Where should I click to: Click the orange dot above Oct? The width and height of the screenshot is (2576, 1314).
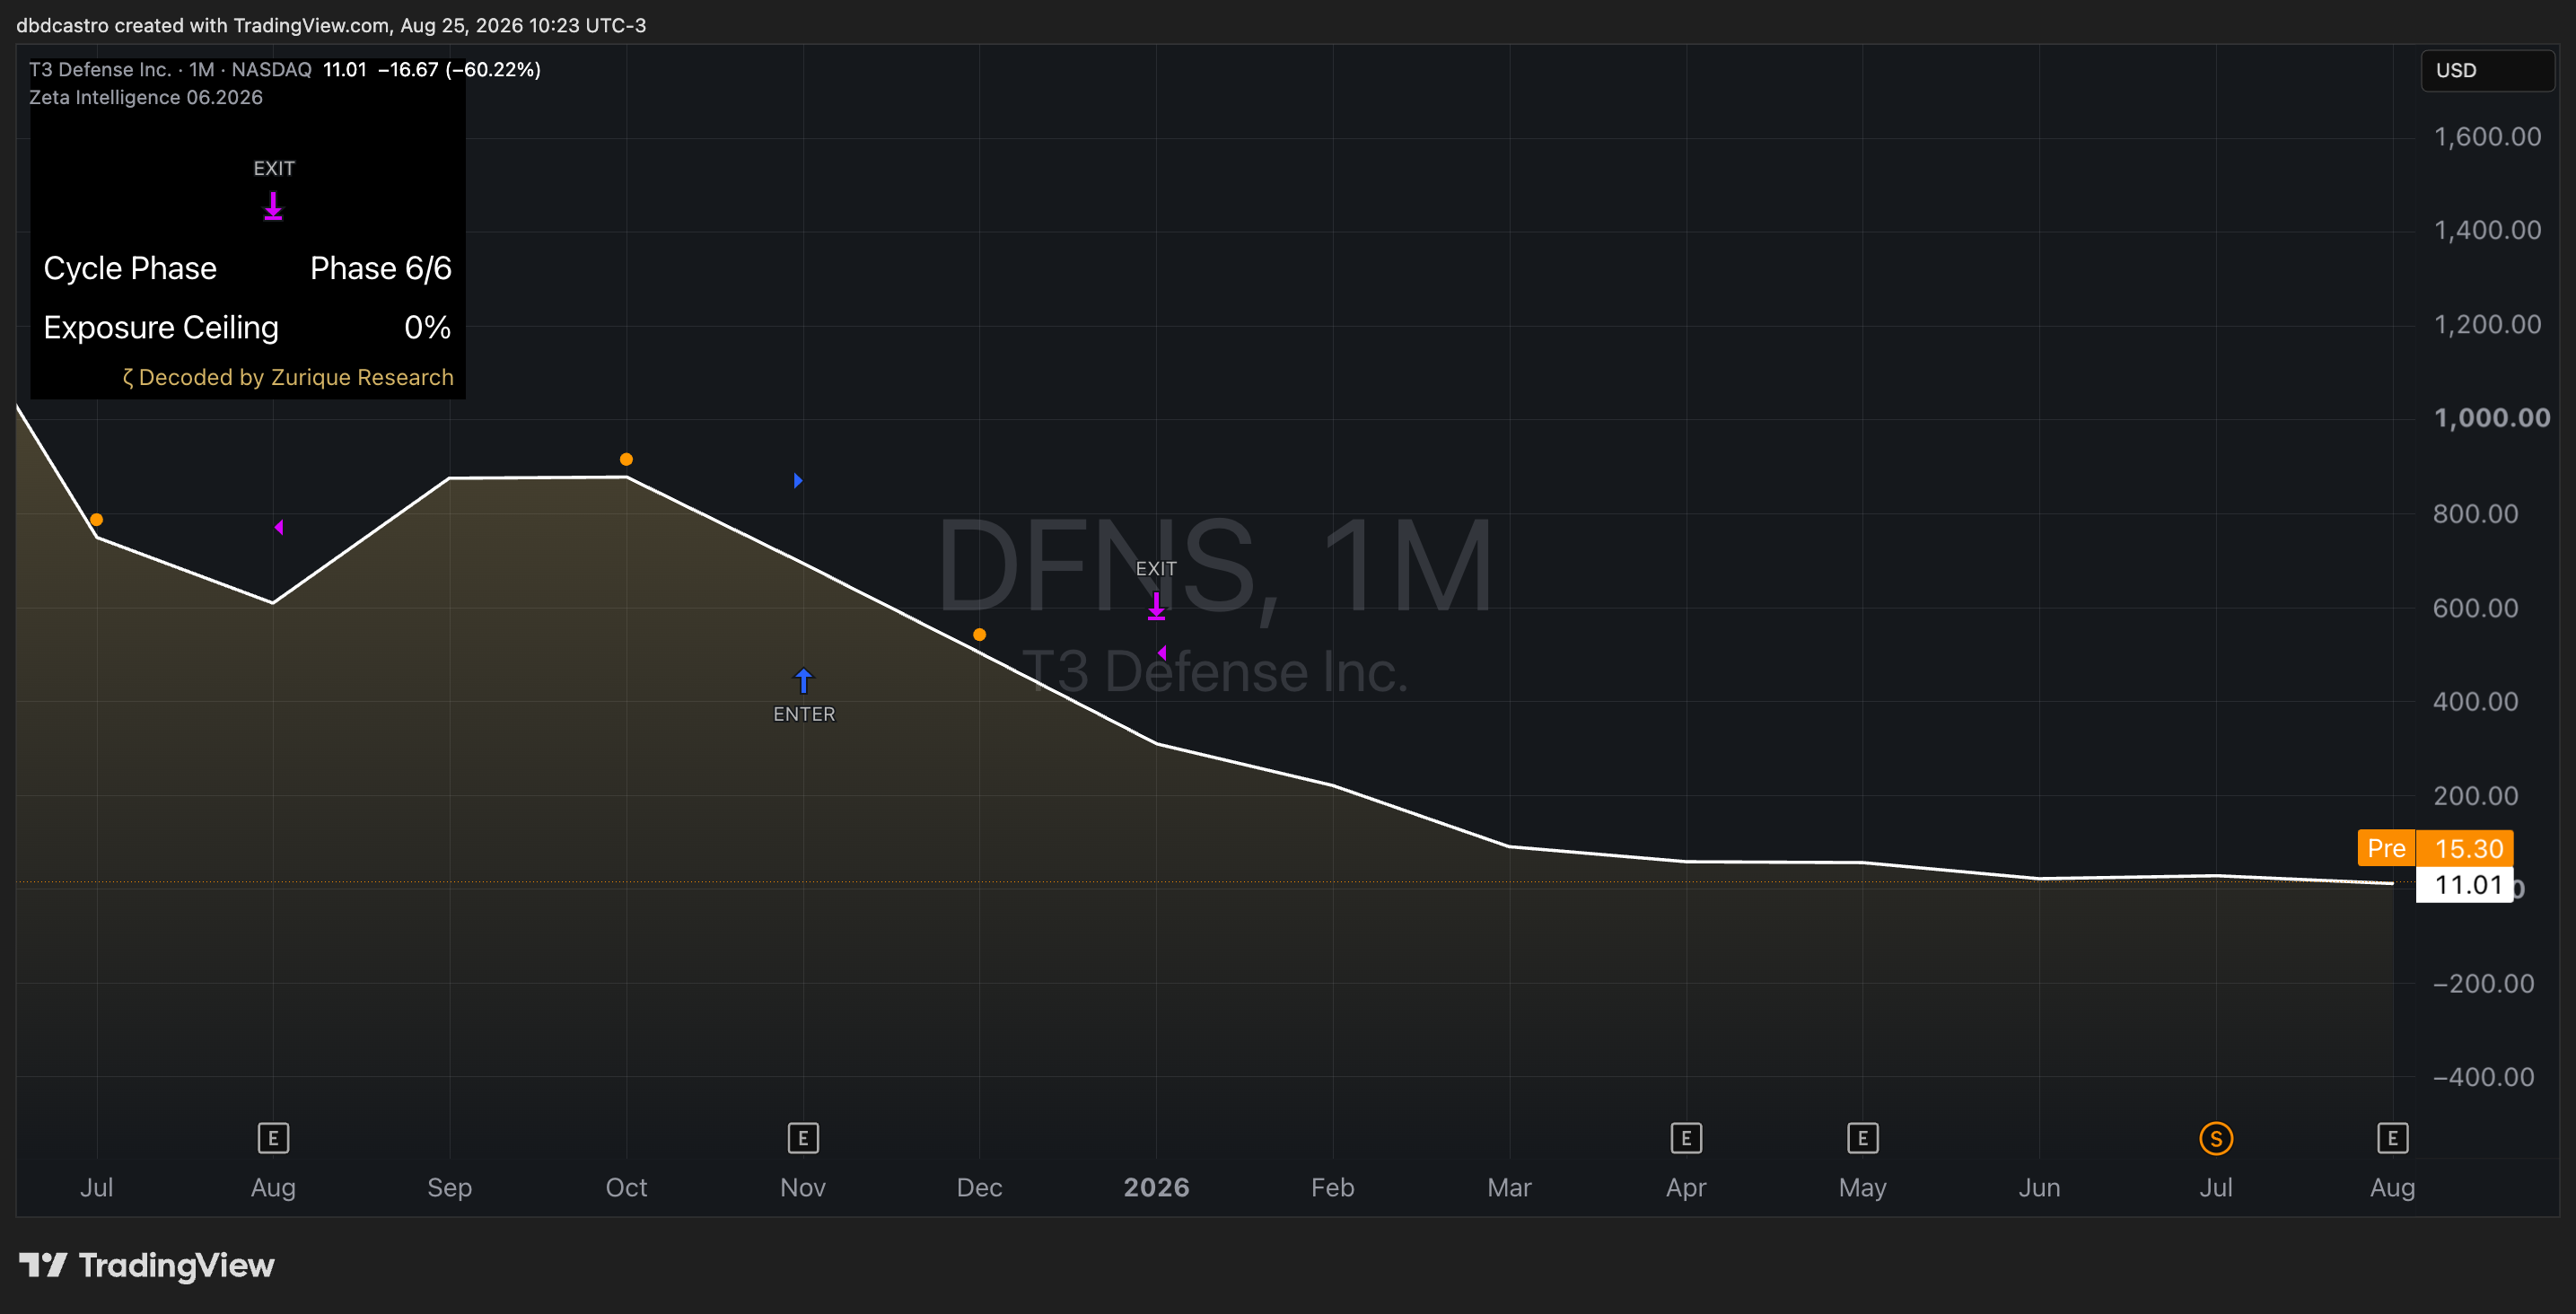[626, 459]
